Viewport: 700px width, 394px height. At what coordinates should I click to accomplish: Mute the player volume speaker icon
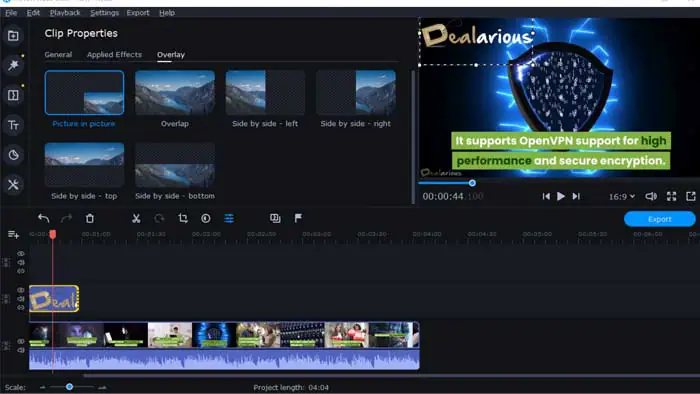[x=651, y=196]
